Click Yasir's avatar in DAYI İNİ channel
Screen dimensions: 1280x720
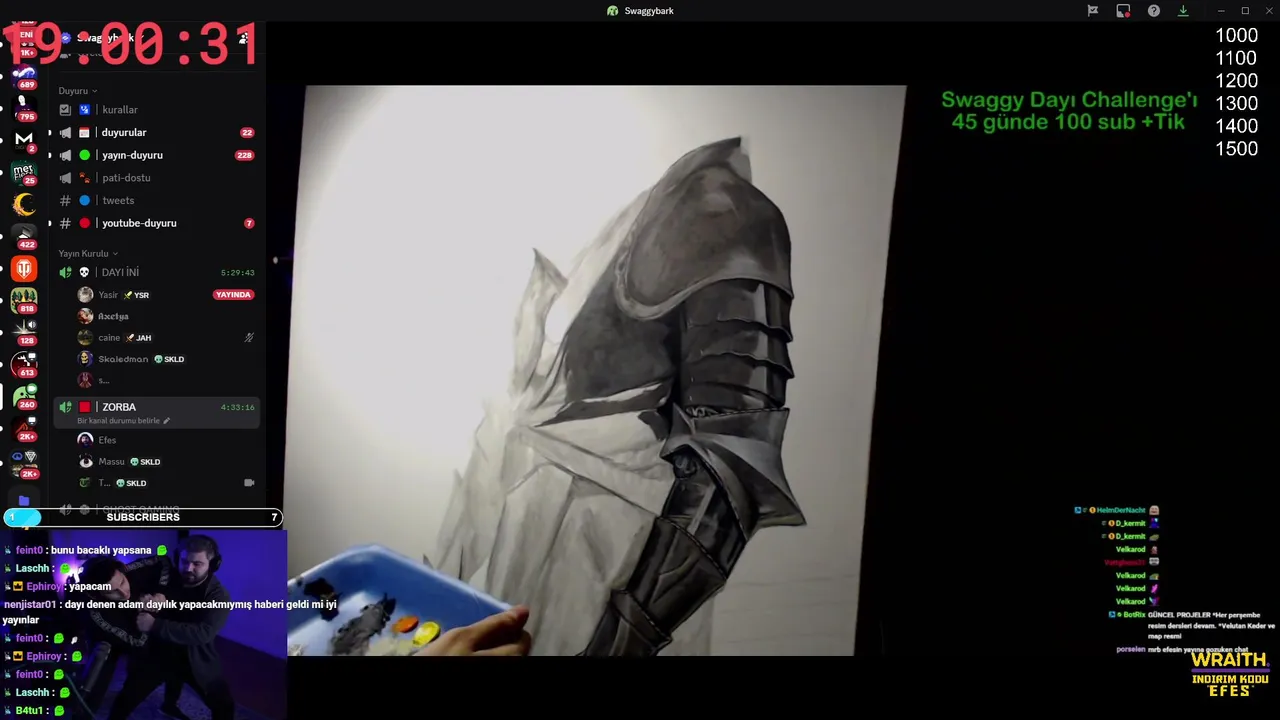85,295
